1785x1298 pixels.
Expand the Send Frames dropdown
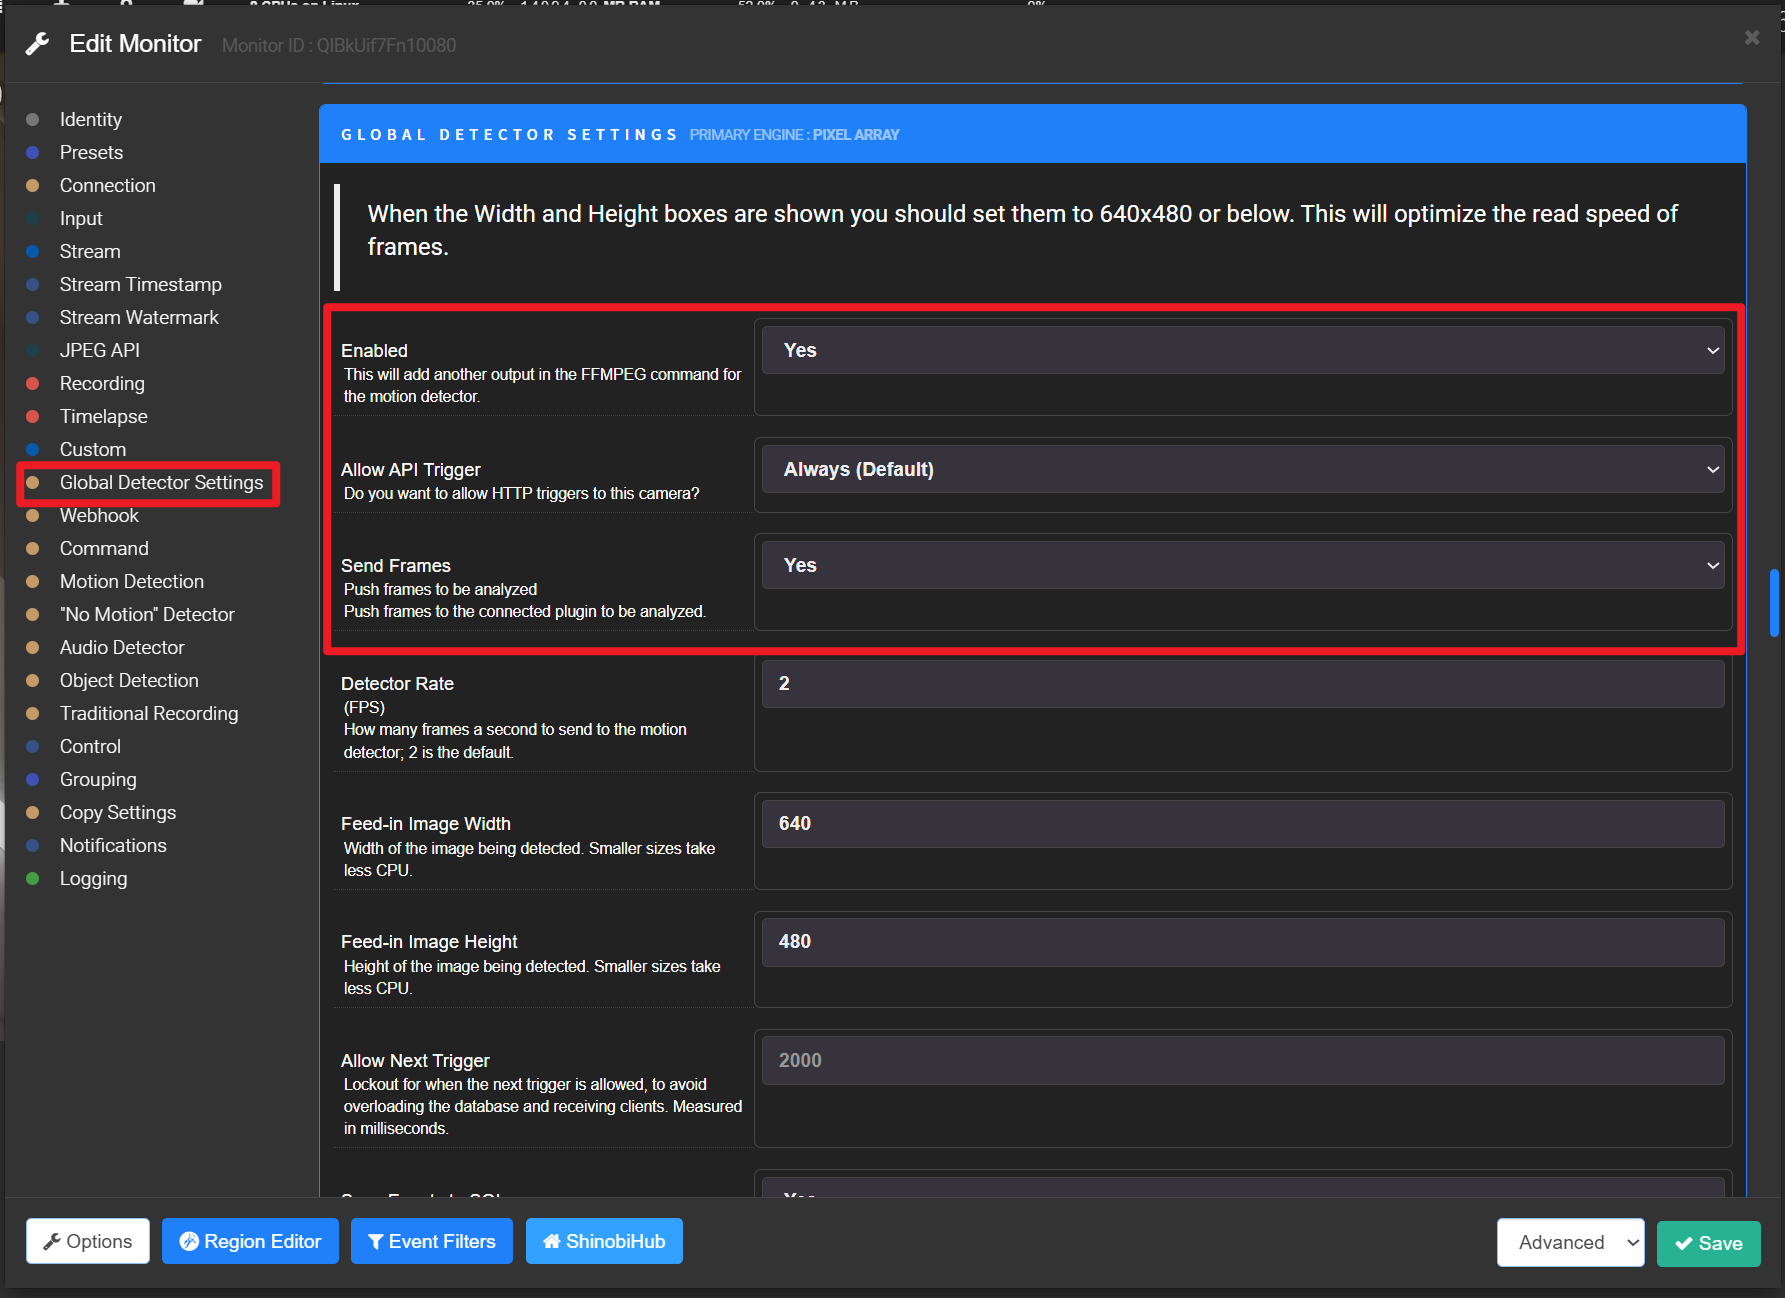(x=1243, y=565)
